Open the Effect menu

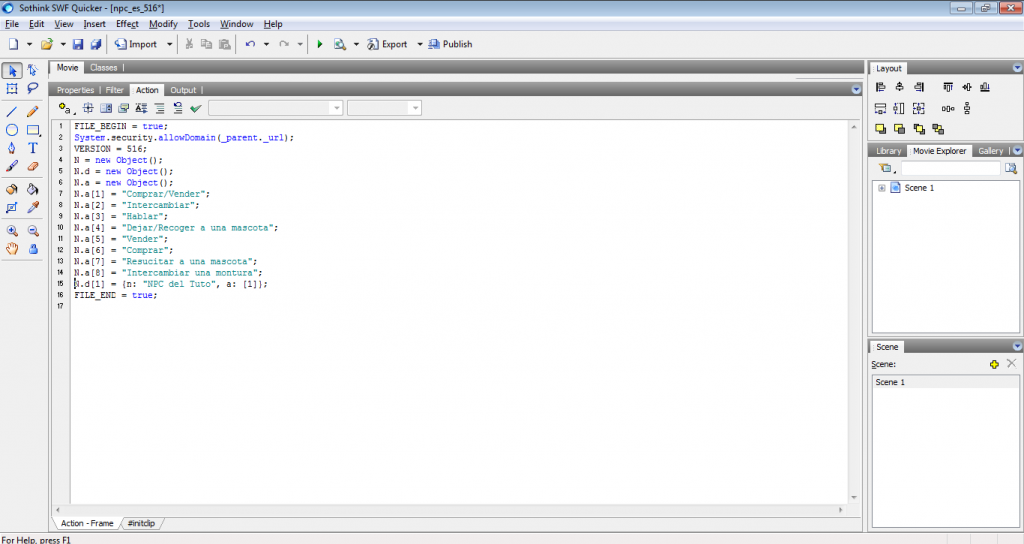pyautogui.click(x=127, y=24)
